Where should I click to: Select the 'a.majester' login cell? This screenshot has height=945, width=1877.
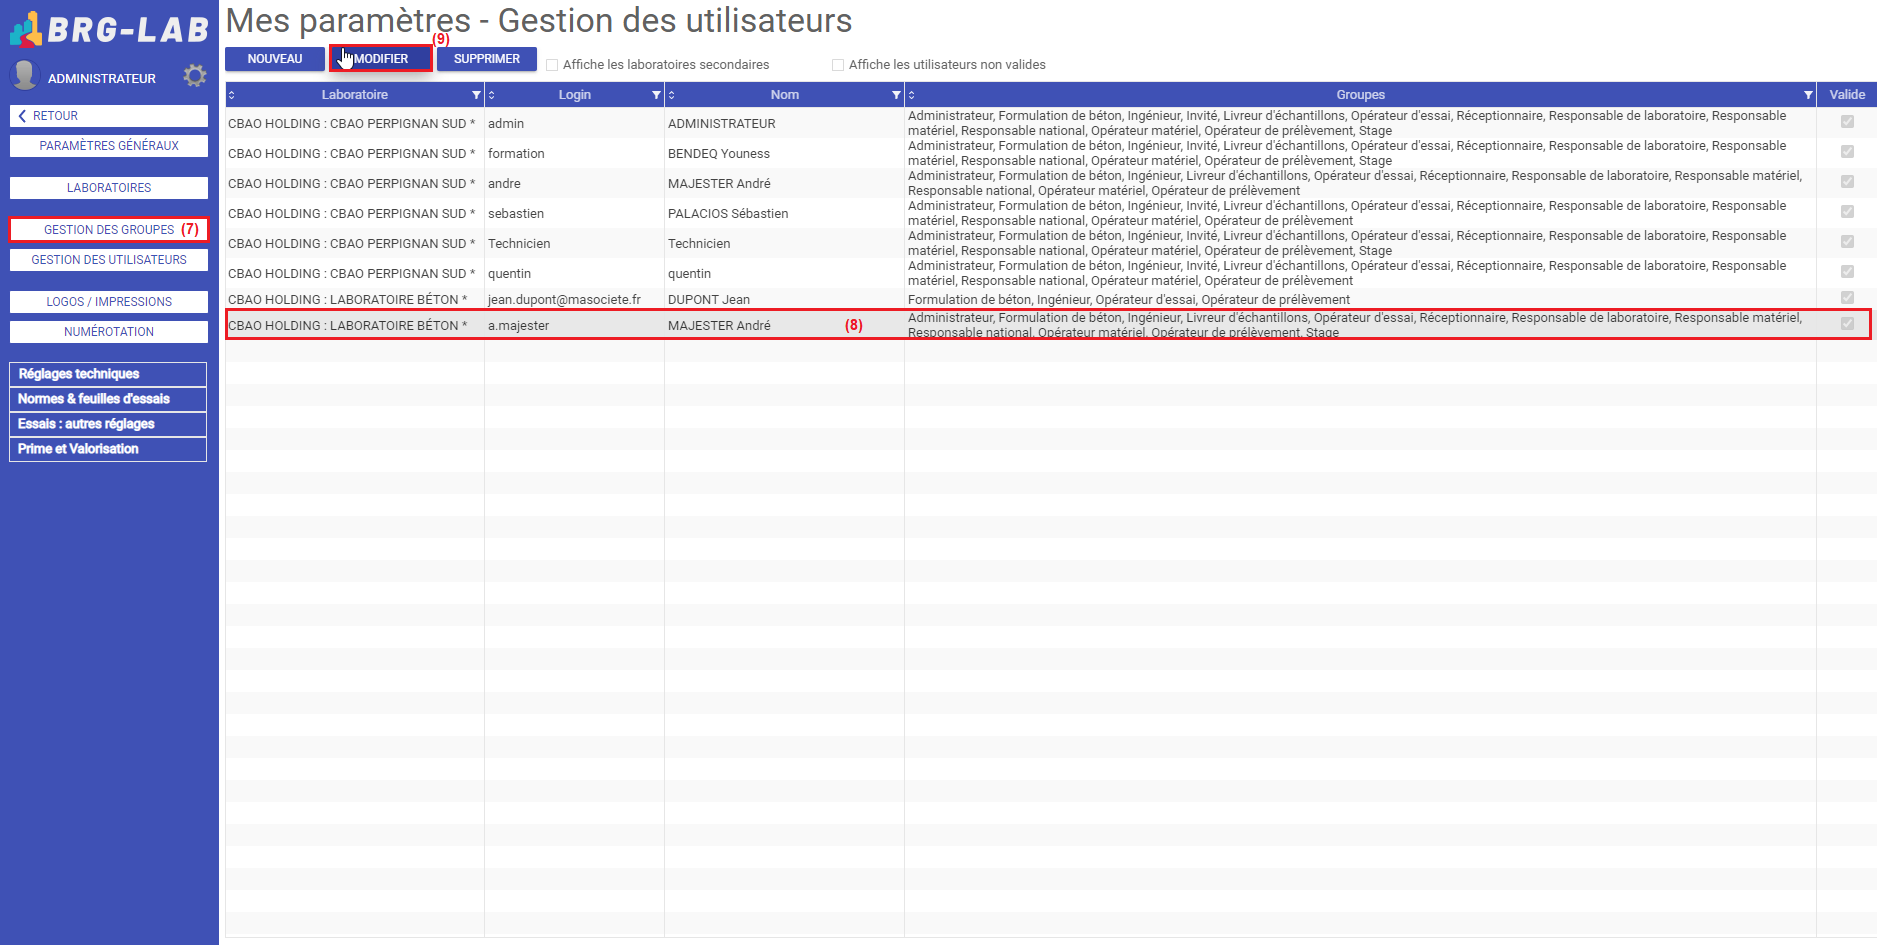click(x=574, y=325)
